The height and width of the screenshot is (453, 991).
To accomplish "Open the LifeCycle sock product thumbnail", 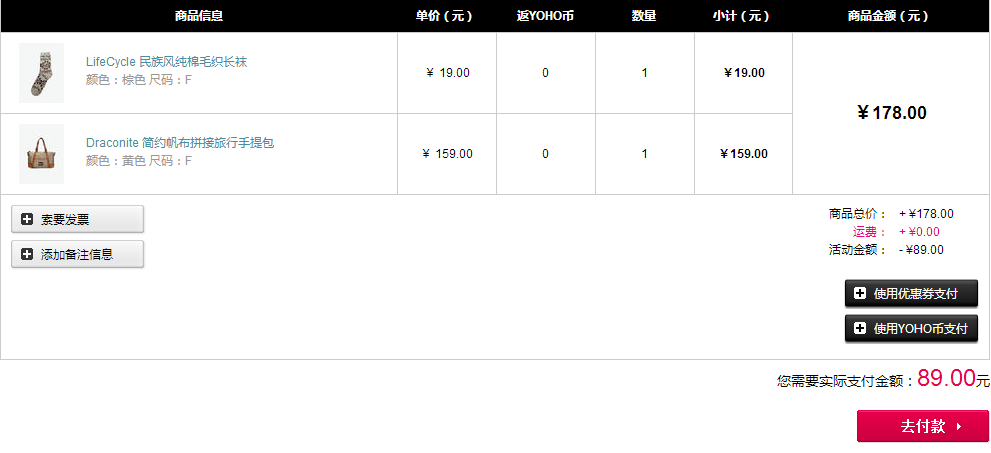I will (x=41, y=73).
